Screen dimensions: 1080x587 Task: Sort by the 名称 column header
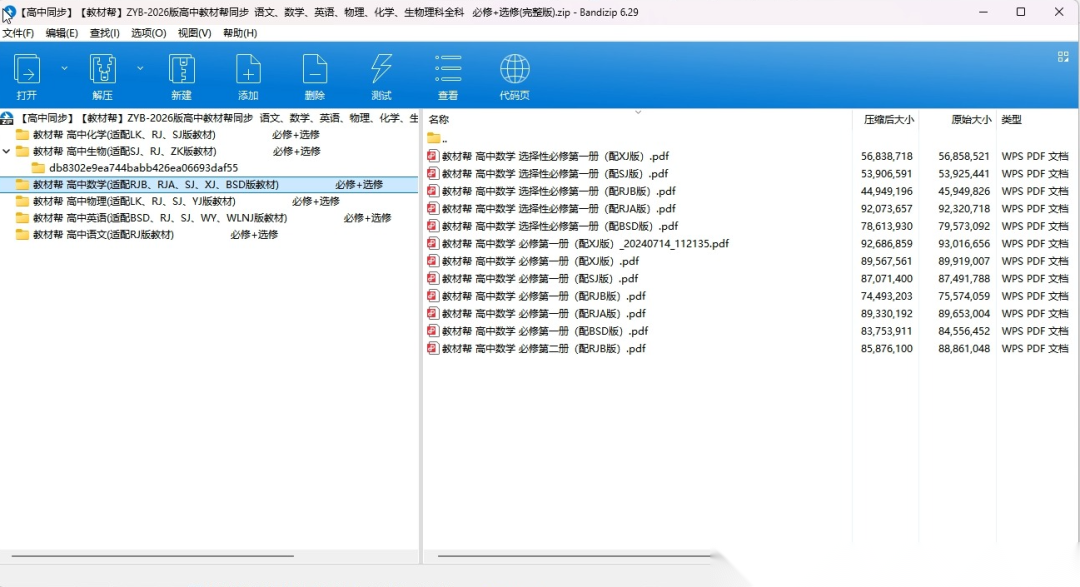[439, 120]
